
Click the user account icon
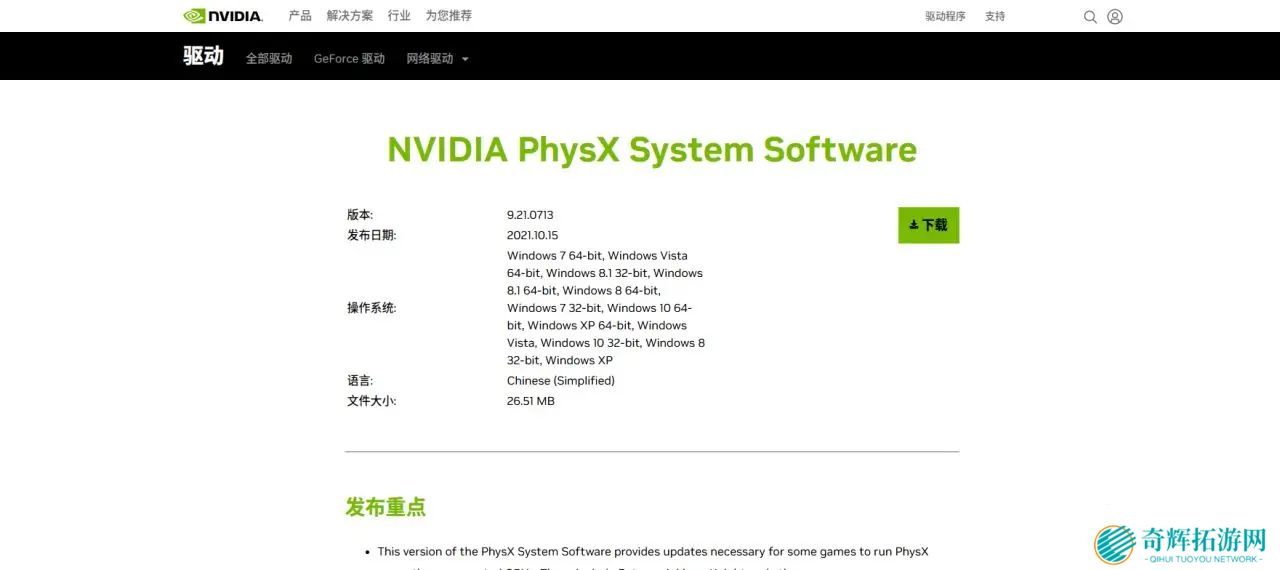tap(1115, 17)
